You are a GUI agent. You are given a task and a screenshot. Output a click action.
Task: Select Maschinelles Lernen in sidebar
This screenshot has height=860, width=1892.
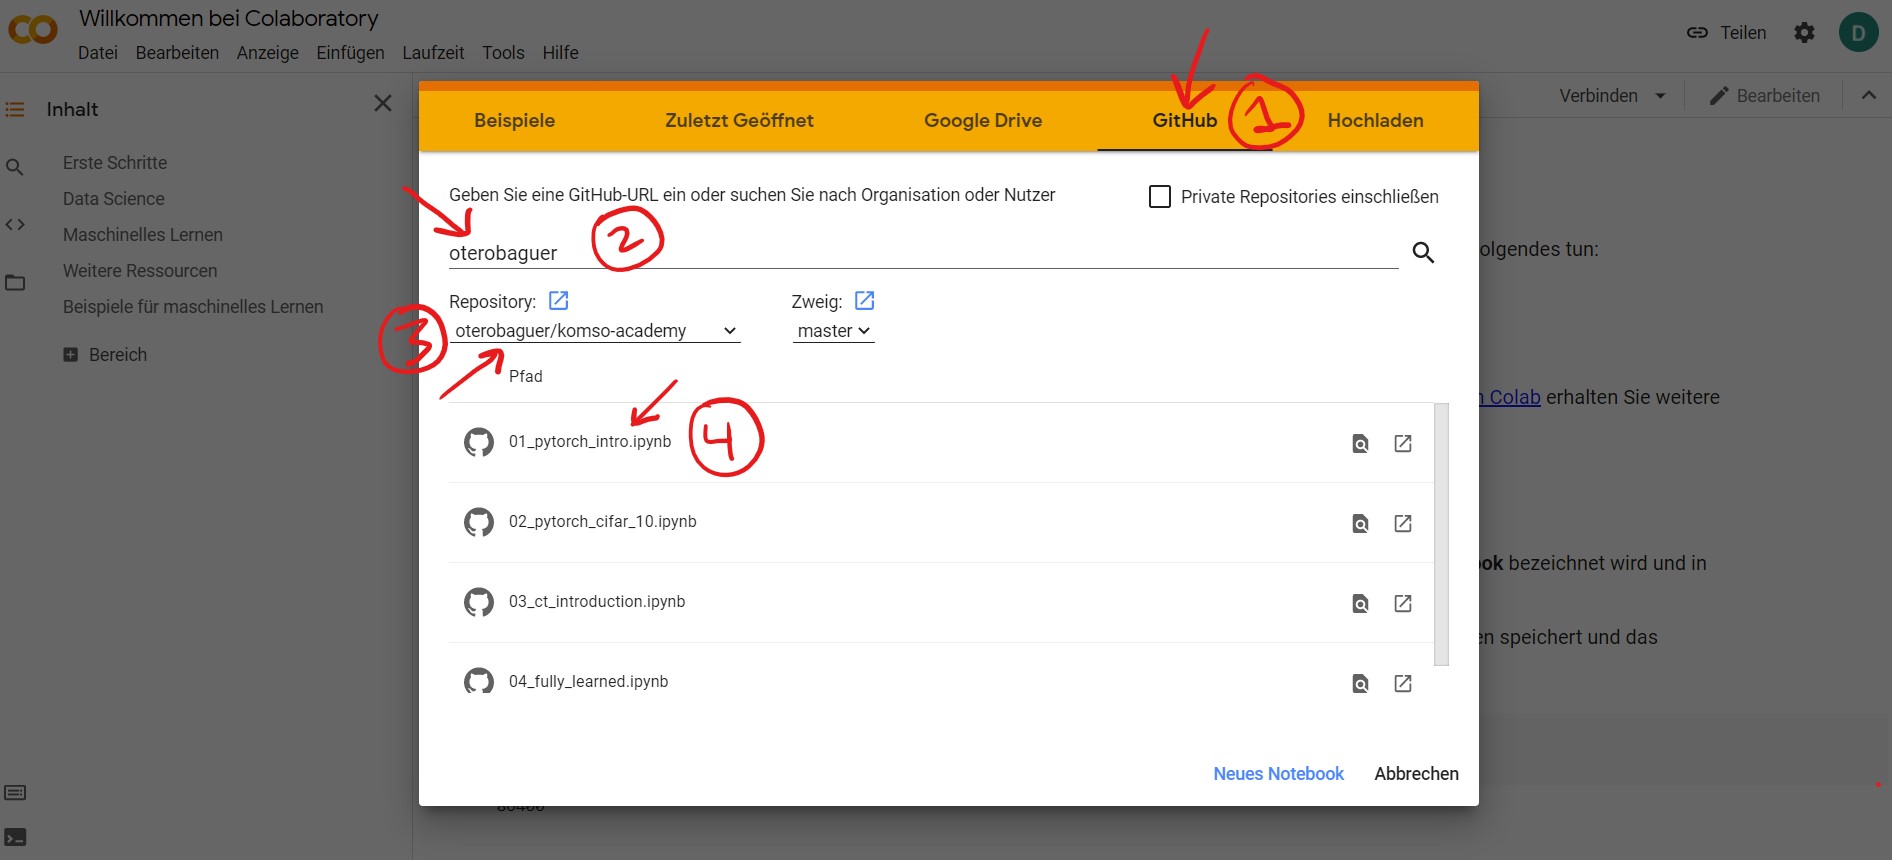tap(143, 235)
